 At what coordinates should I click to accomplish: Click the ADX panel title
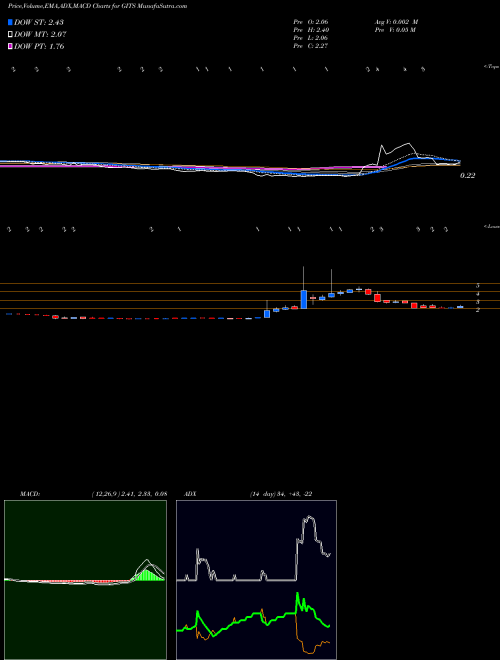point(190,494)
